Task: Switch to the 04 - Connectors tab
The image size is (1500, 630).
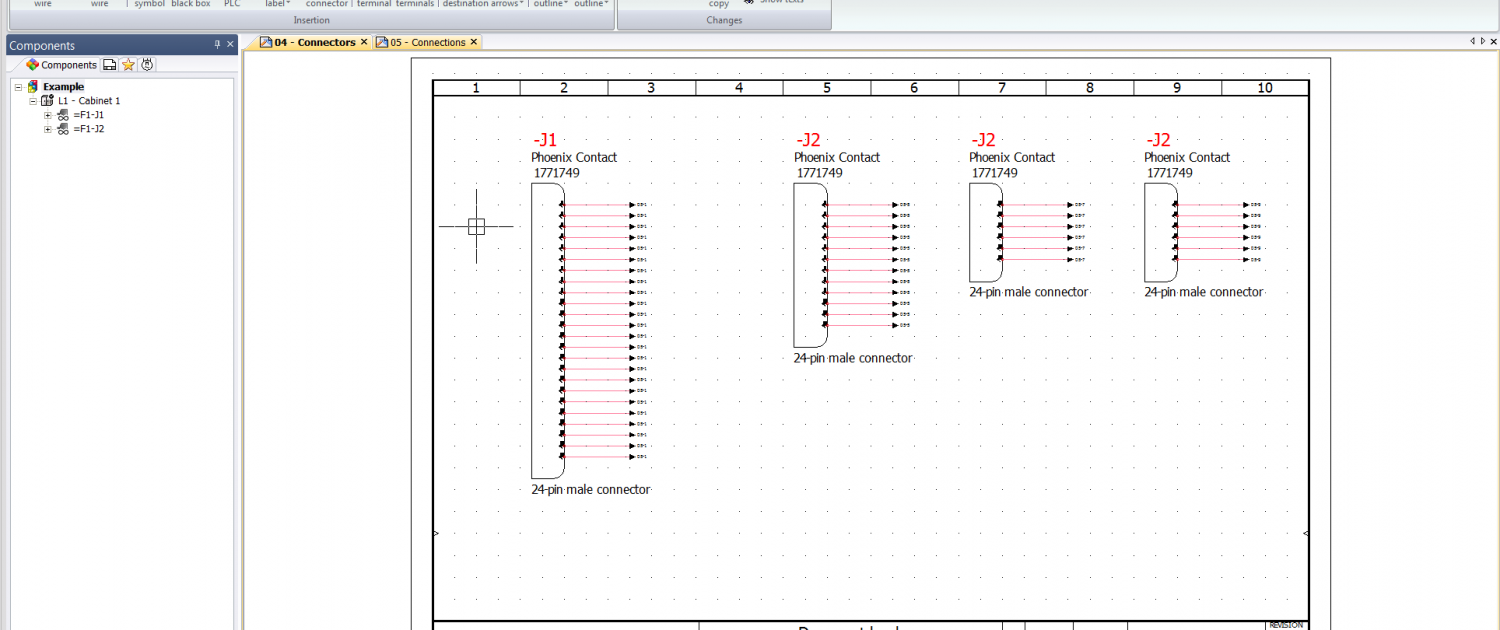Action: [x=315, y=42]
